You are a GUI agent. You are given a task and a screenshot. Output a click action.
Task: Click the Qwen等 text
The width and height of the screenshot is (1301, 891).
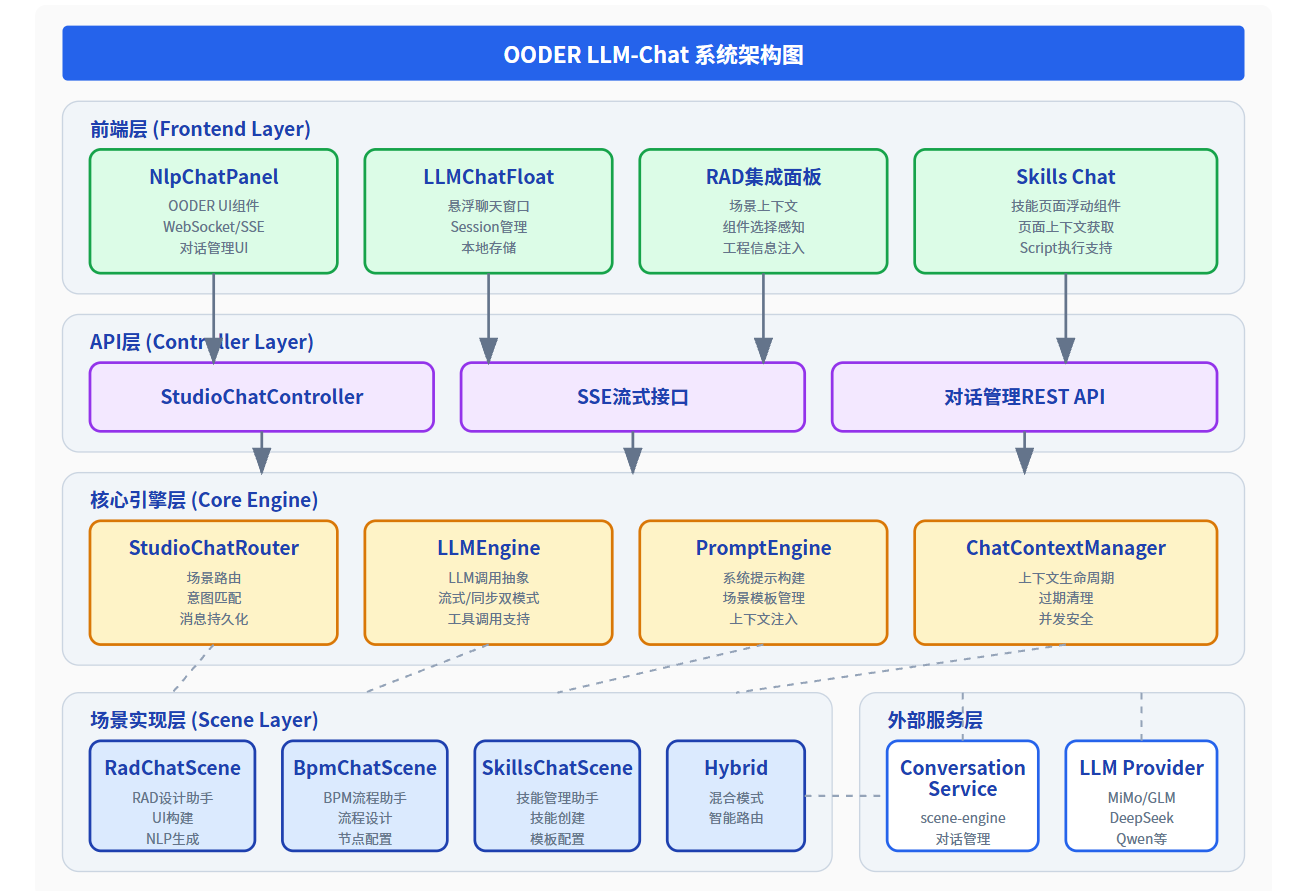[1142, 839]
